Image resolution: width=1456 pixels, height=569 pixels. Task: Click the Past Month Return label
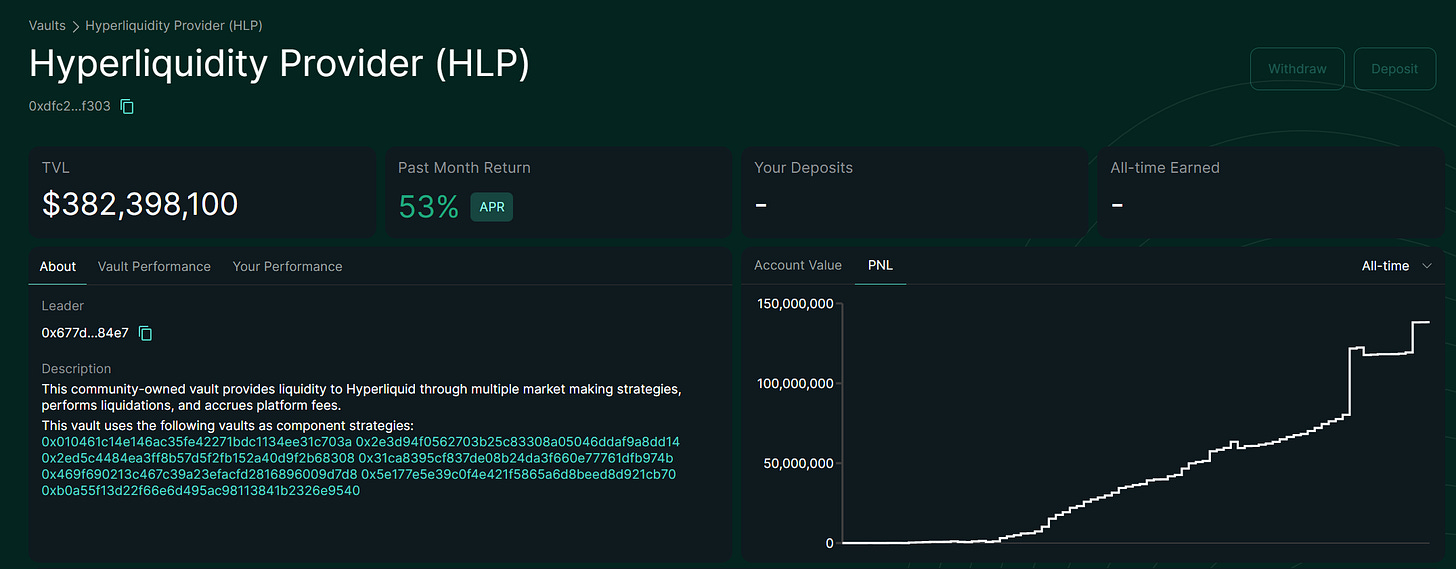(464, 168)
